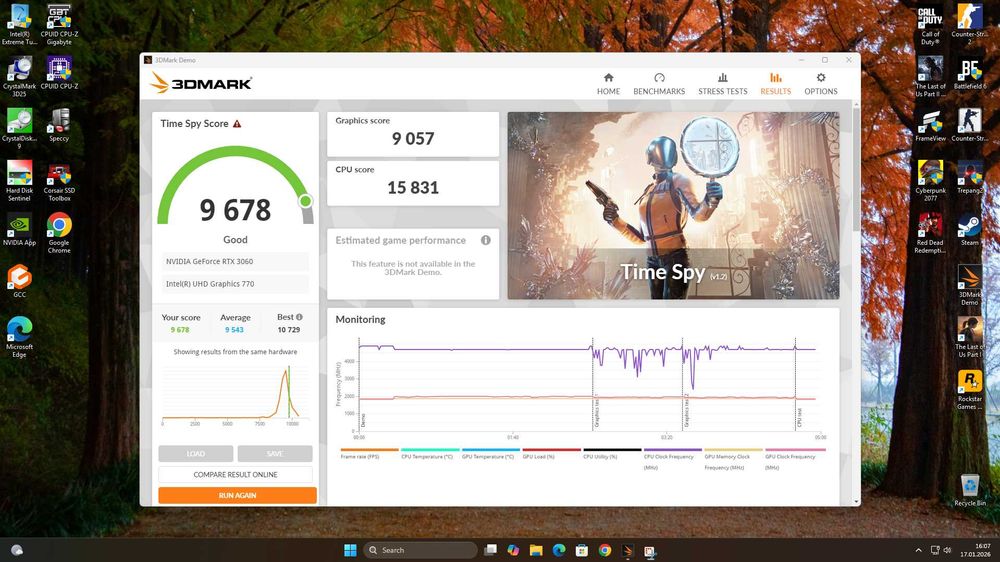Screen dimensions: 1000x562
Task: Select the Cyberpunk 2077 desktop icon
Action: [930, 181]
